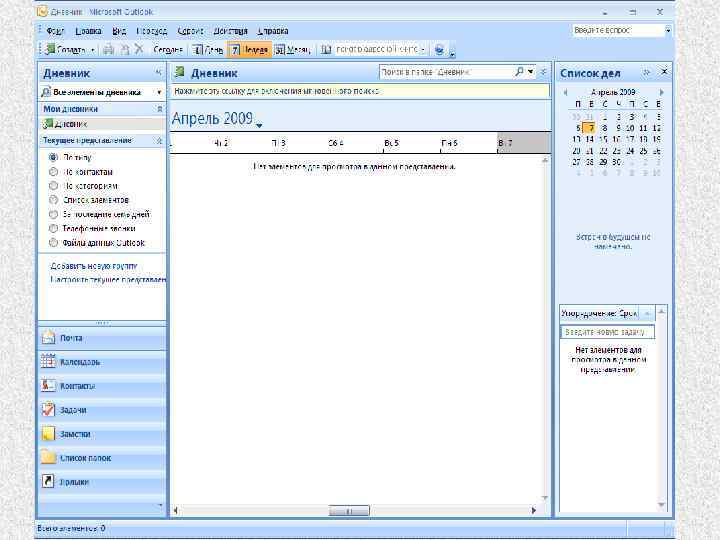Collapse the Мои дневники group
This screenshot has height=540, width=720.
click(160, 109)
